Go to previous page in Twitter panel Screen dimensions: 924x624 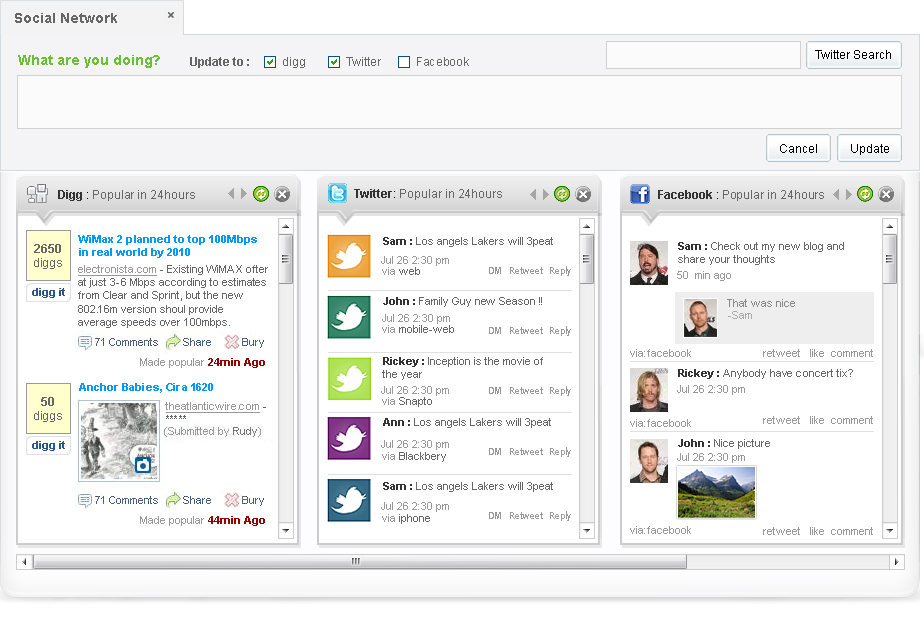click(533, 194)
